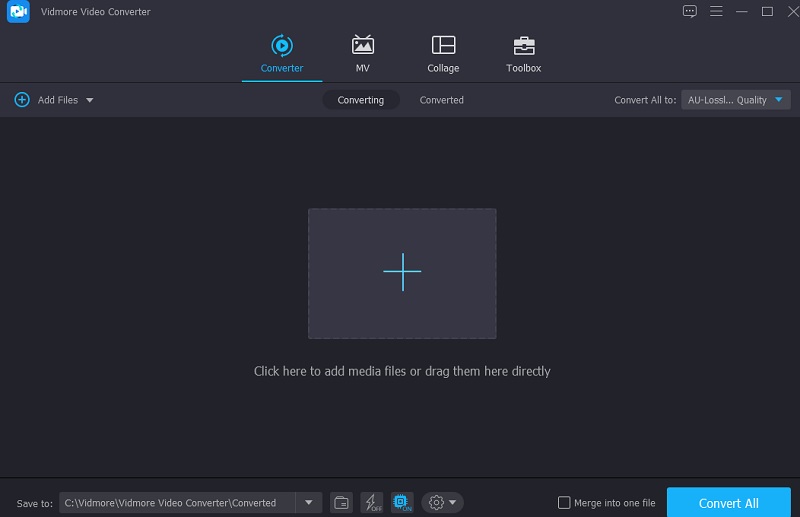Image resolution: width=800 pixels, height=517 pixels.
Task: Click the plus icon next to Add Files
Action: [x=22, y=100]
